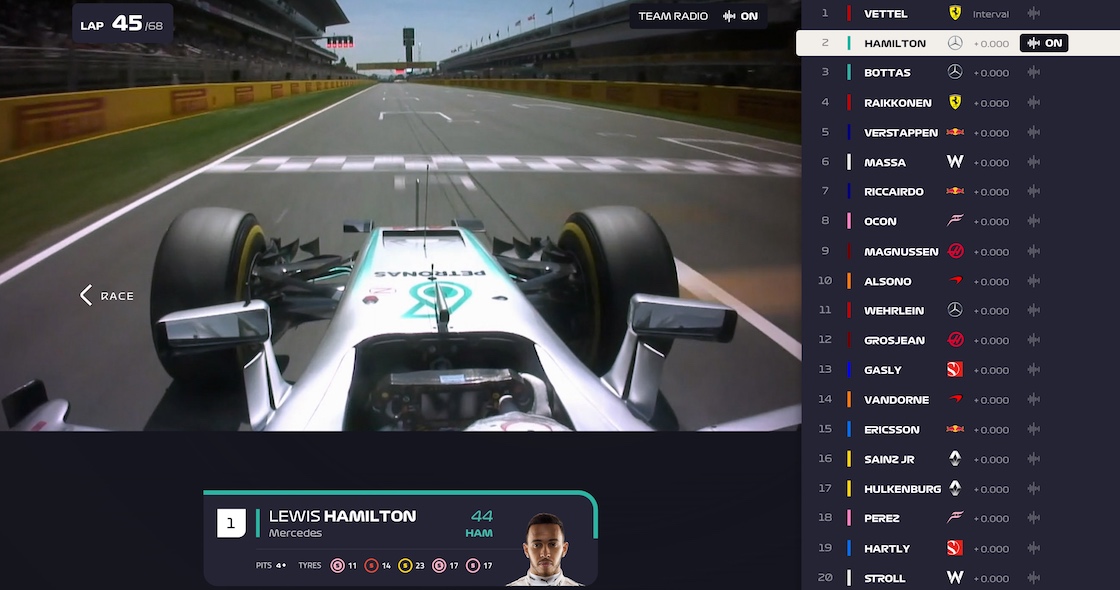Click the RACE back button label
The width and height of the screenshot is (1120, 590).
tap(117, 296)
